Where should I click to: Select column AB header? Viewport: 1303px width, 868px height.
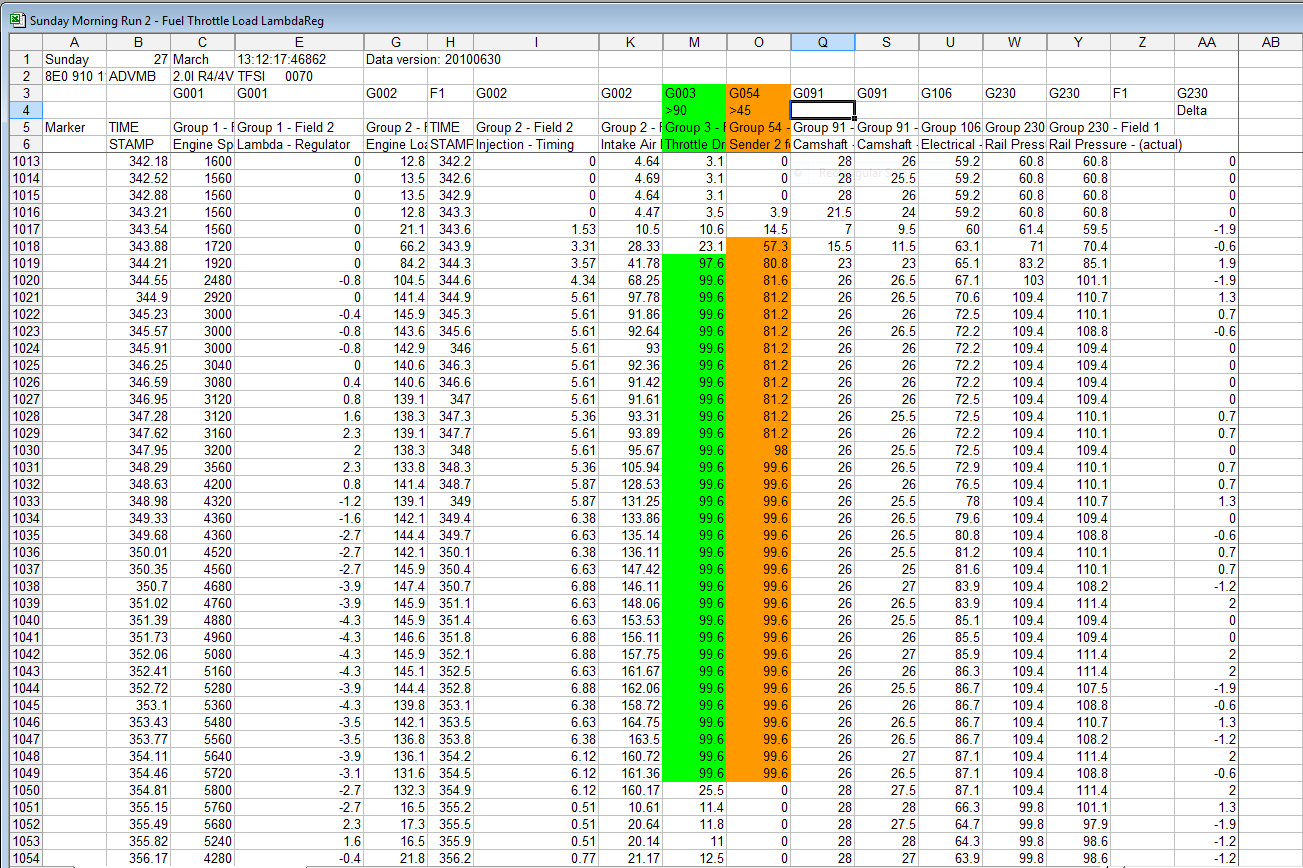[1270, 42]
